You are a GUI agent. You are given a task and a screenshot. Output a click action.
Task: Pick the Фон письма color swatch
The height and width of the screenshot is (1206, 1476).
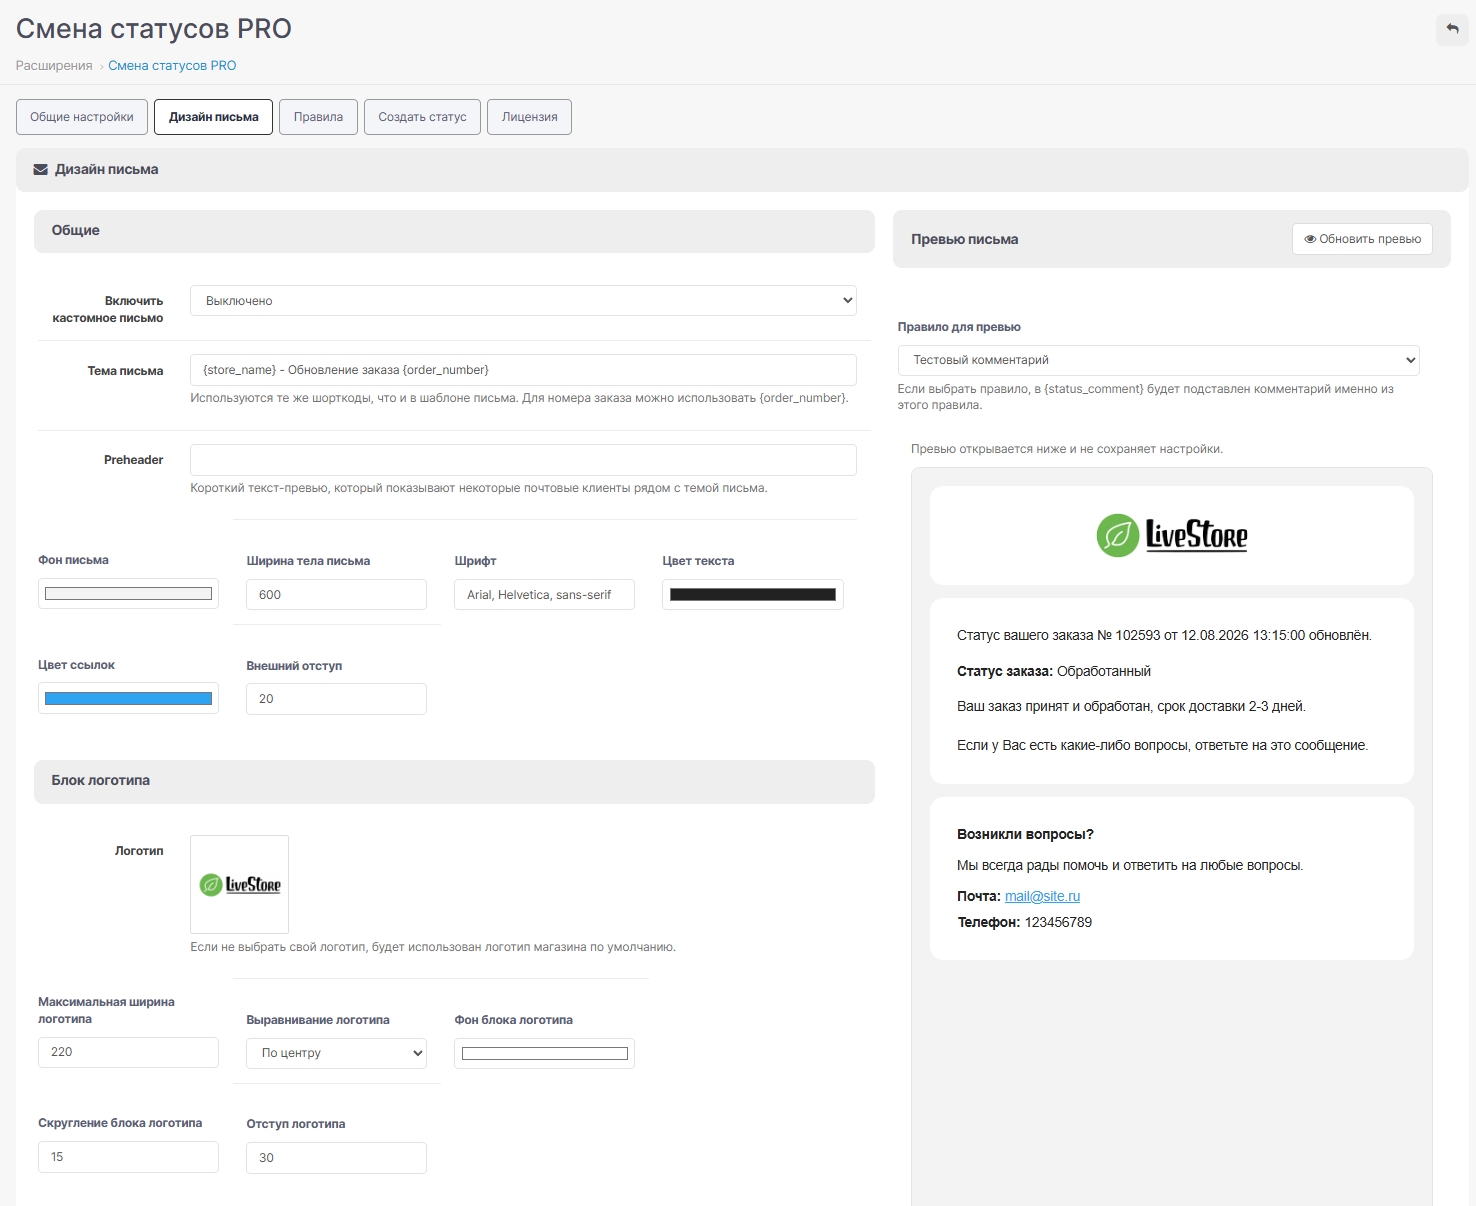tap(128, 594)
